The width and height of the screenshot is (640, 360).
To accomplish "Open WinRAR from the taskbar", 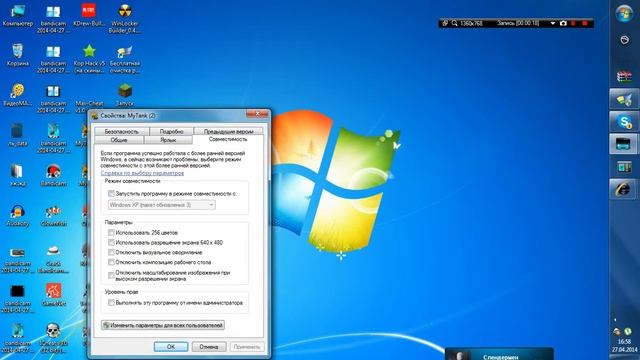I will pyautogui.click(x=624, y=76).
